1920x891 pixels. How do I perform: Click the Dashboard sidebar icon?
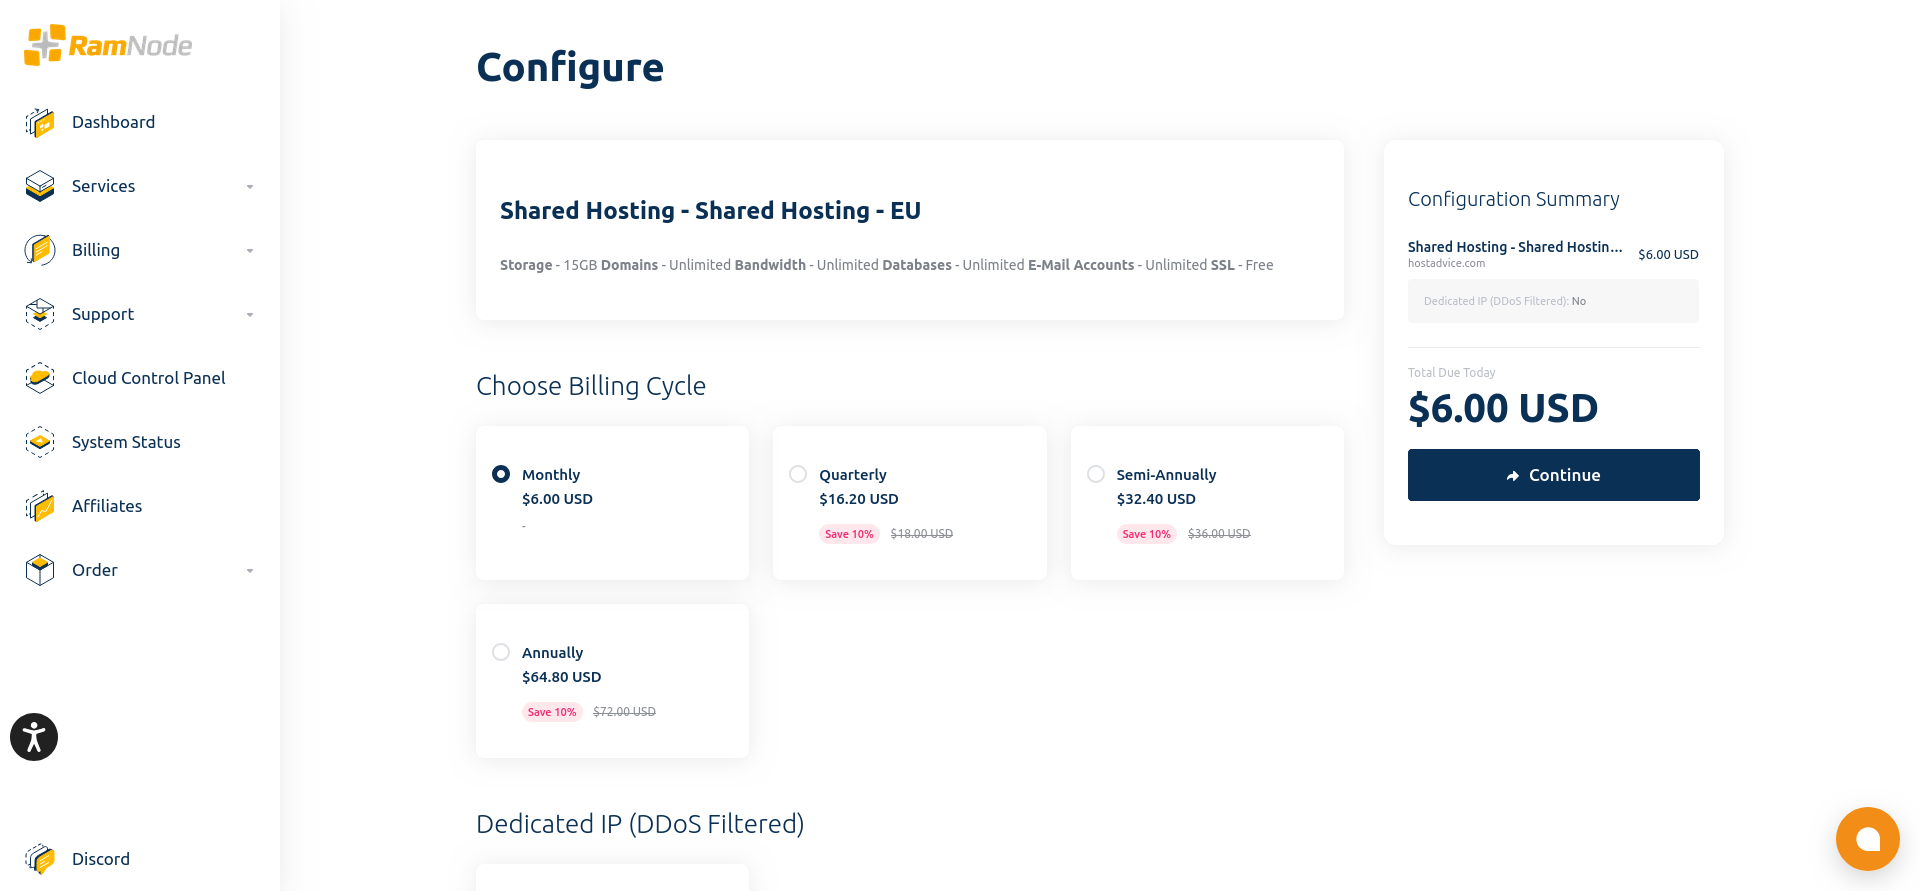[x=40, y=122]
